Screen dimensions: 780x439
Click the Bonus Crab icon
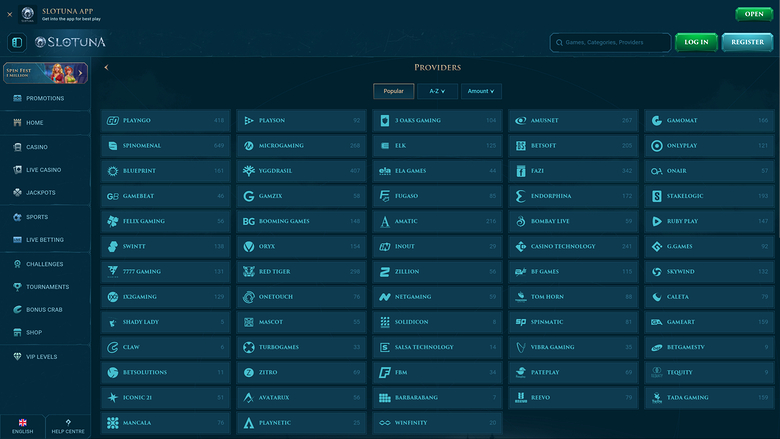point(17,309)
